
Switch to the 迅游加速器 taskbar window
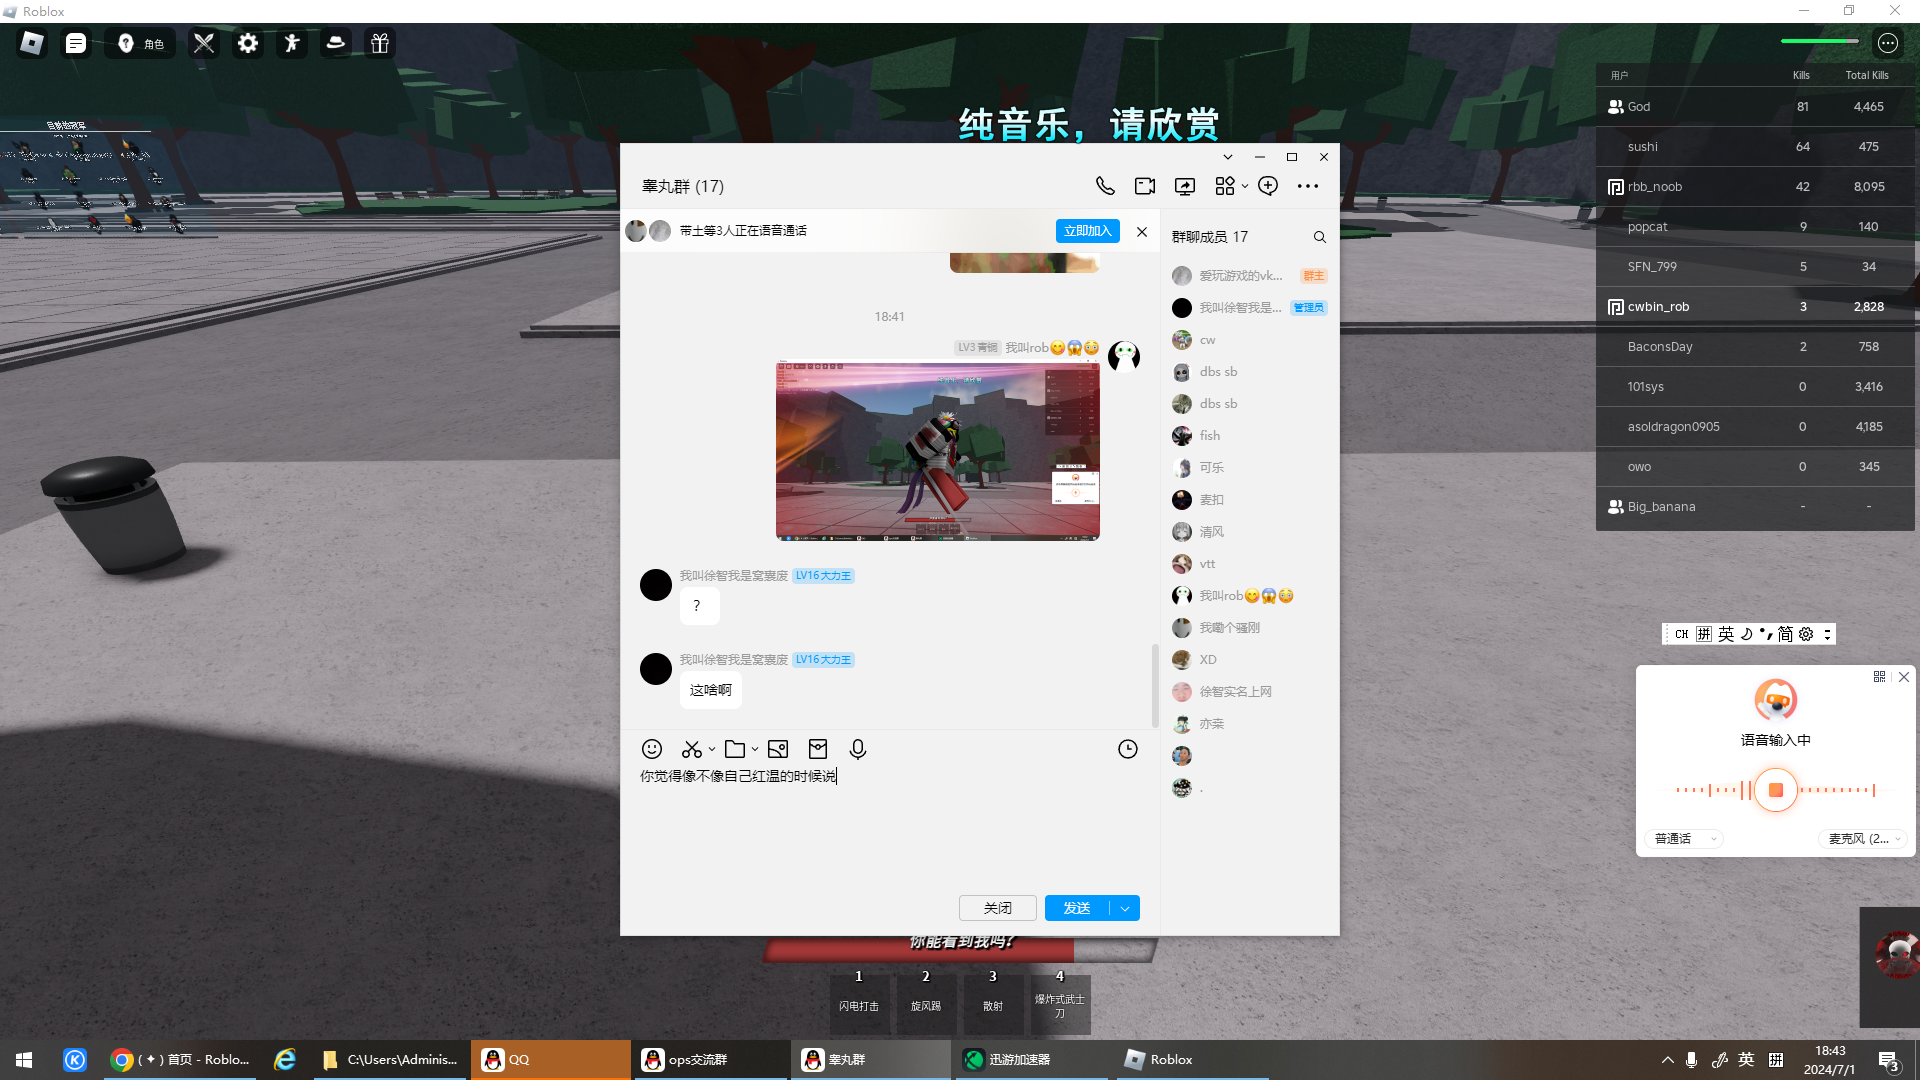[x=1030, y=1060]
